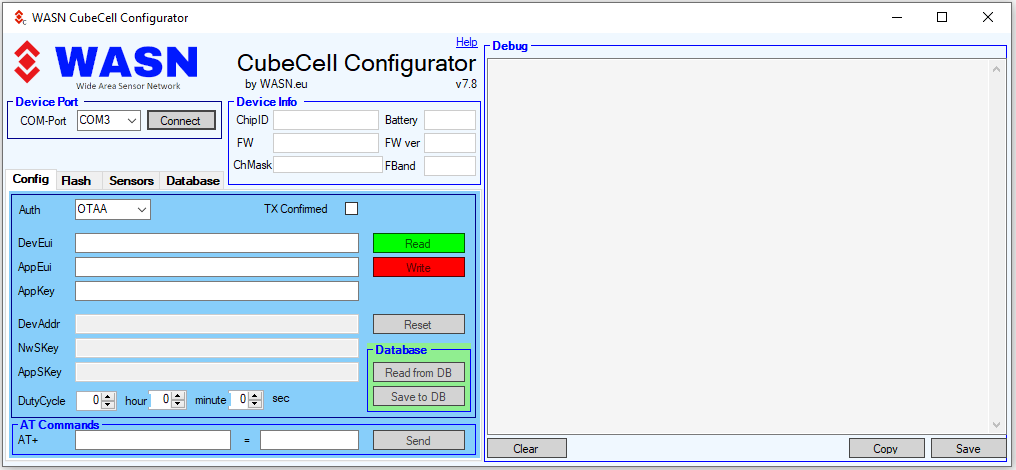Click the NwSKey field

click(x=216, y=348)
